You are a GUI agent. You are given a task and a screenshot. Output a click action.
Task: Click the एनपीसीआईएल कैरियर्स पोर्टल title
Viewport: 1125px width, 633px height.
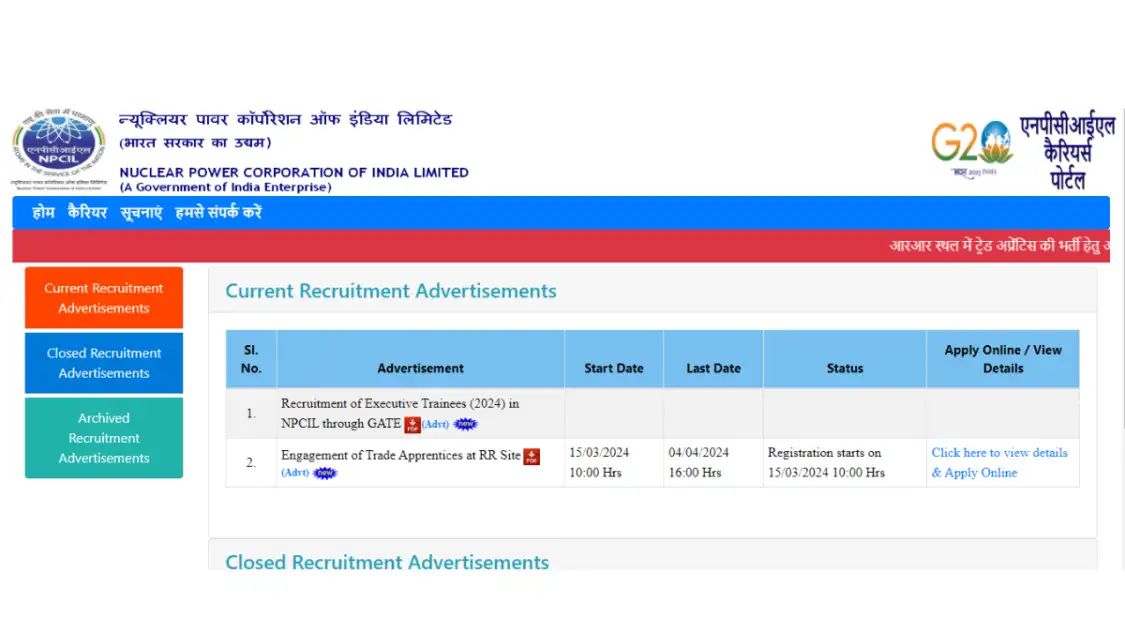(1066, 152)
